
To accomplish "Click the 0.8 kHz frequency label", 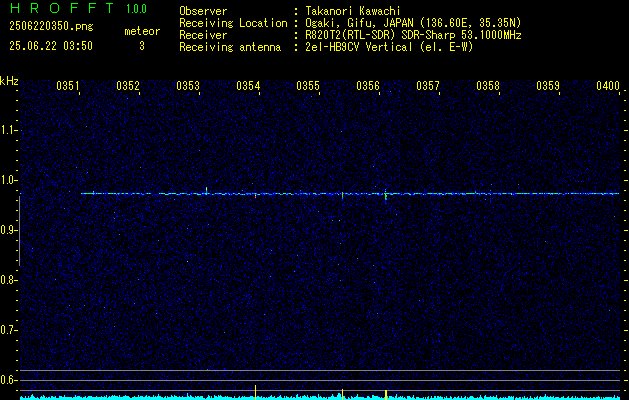I will click(9, 280).
